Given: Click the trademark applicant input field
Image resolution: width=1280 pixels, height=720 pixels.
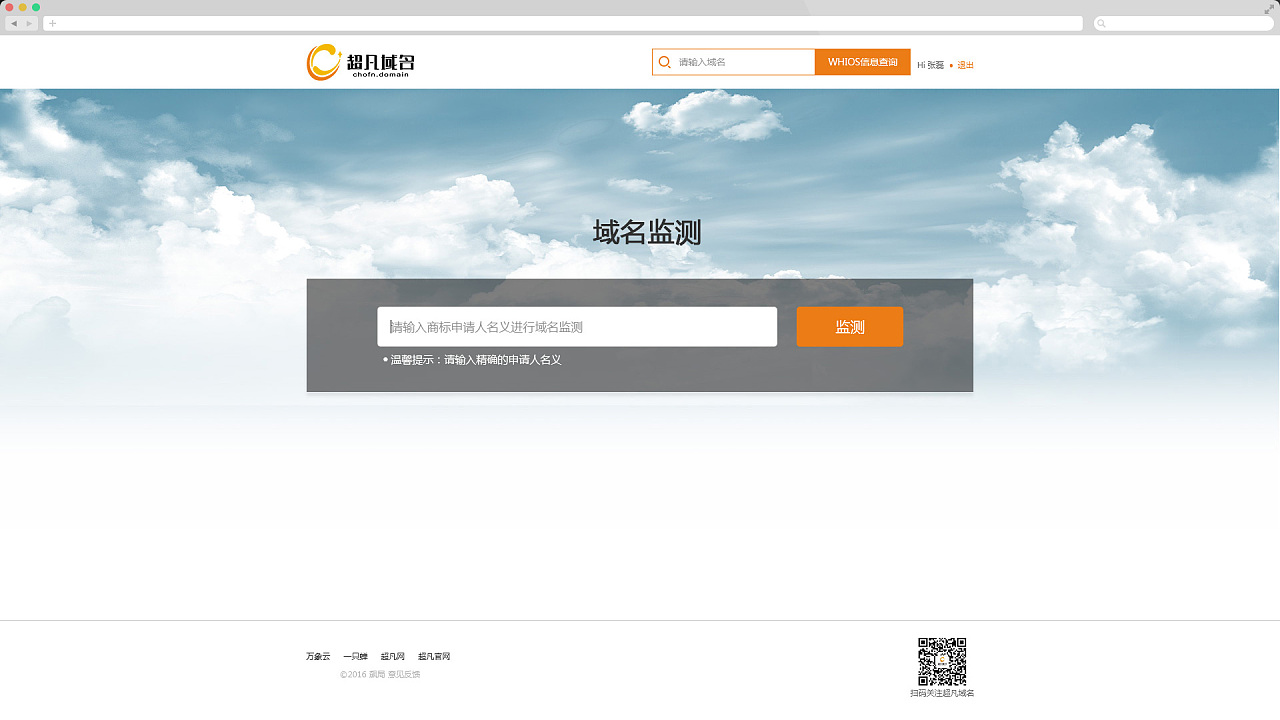Looking at the screenshot, I should (578, 326).
